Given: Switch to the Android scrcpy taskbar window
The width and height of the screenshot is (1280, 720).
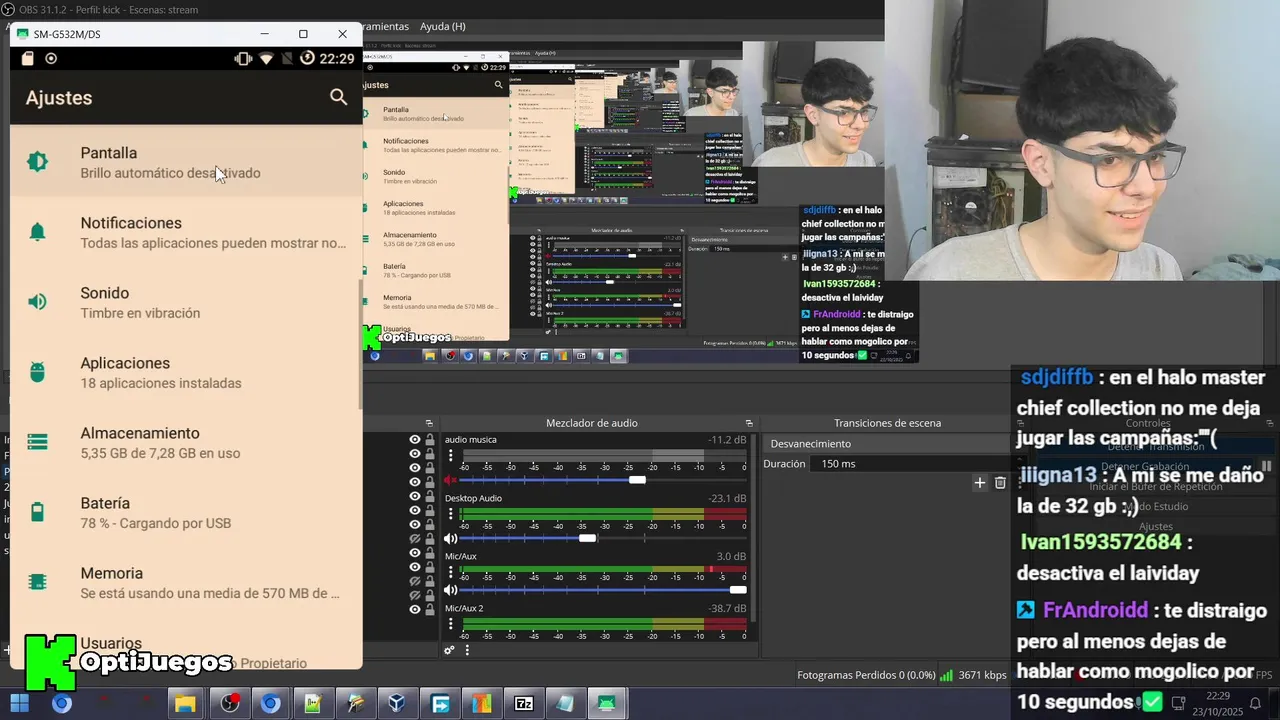Looking at the screenshot, I should tap(606, 703).
